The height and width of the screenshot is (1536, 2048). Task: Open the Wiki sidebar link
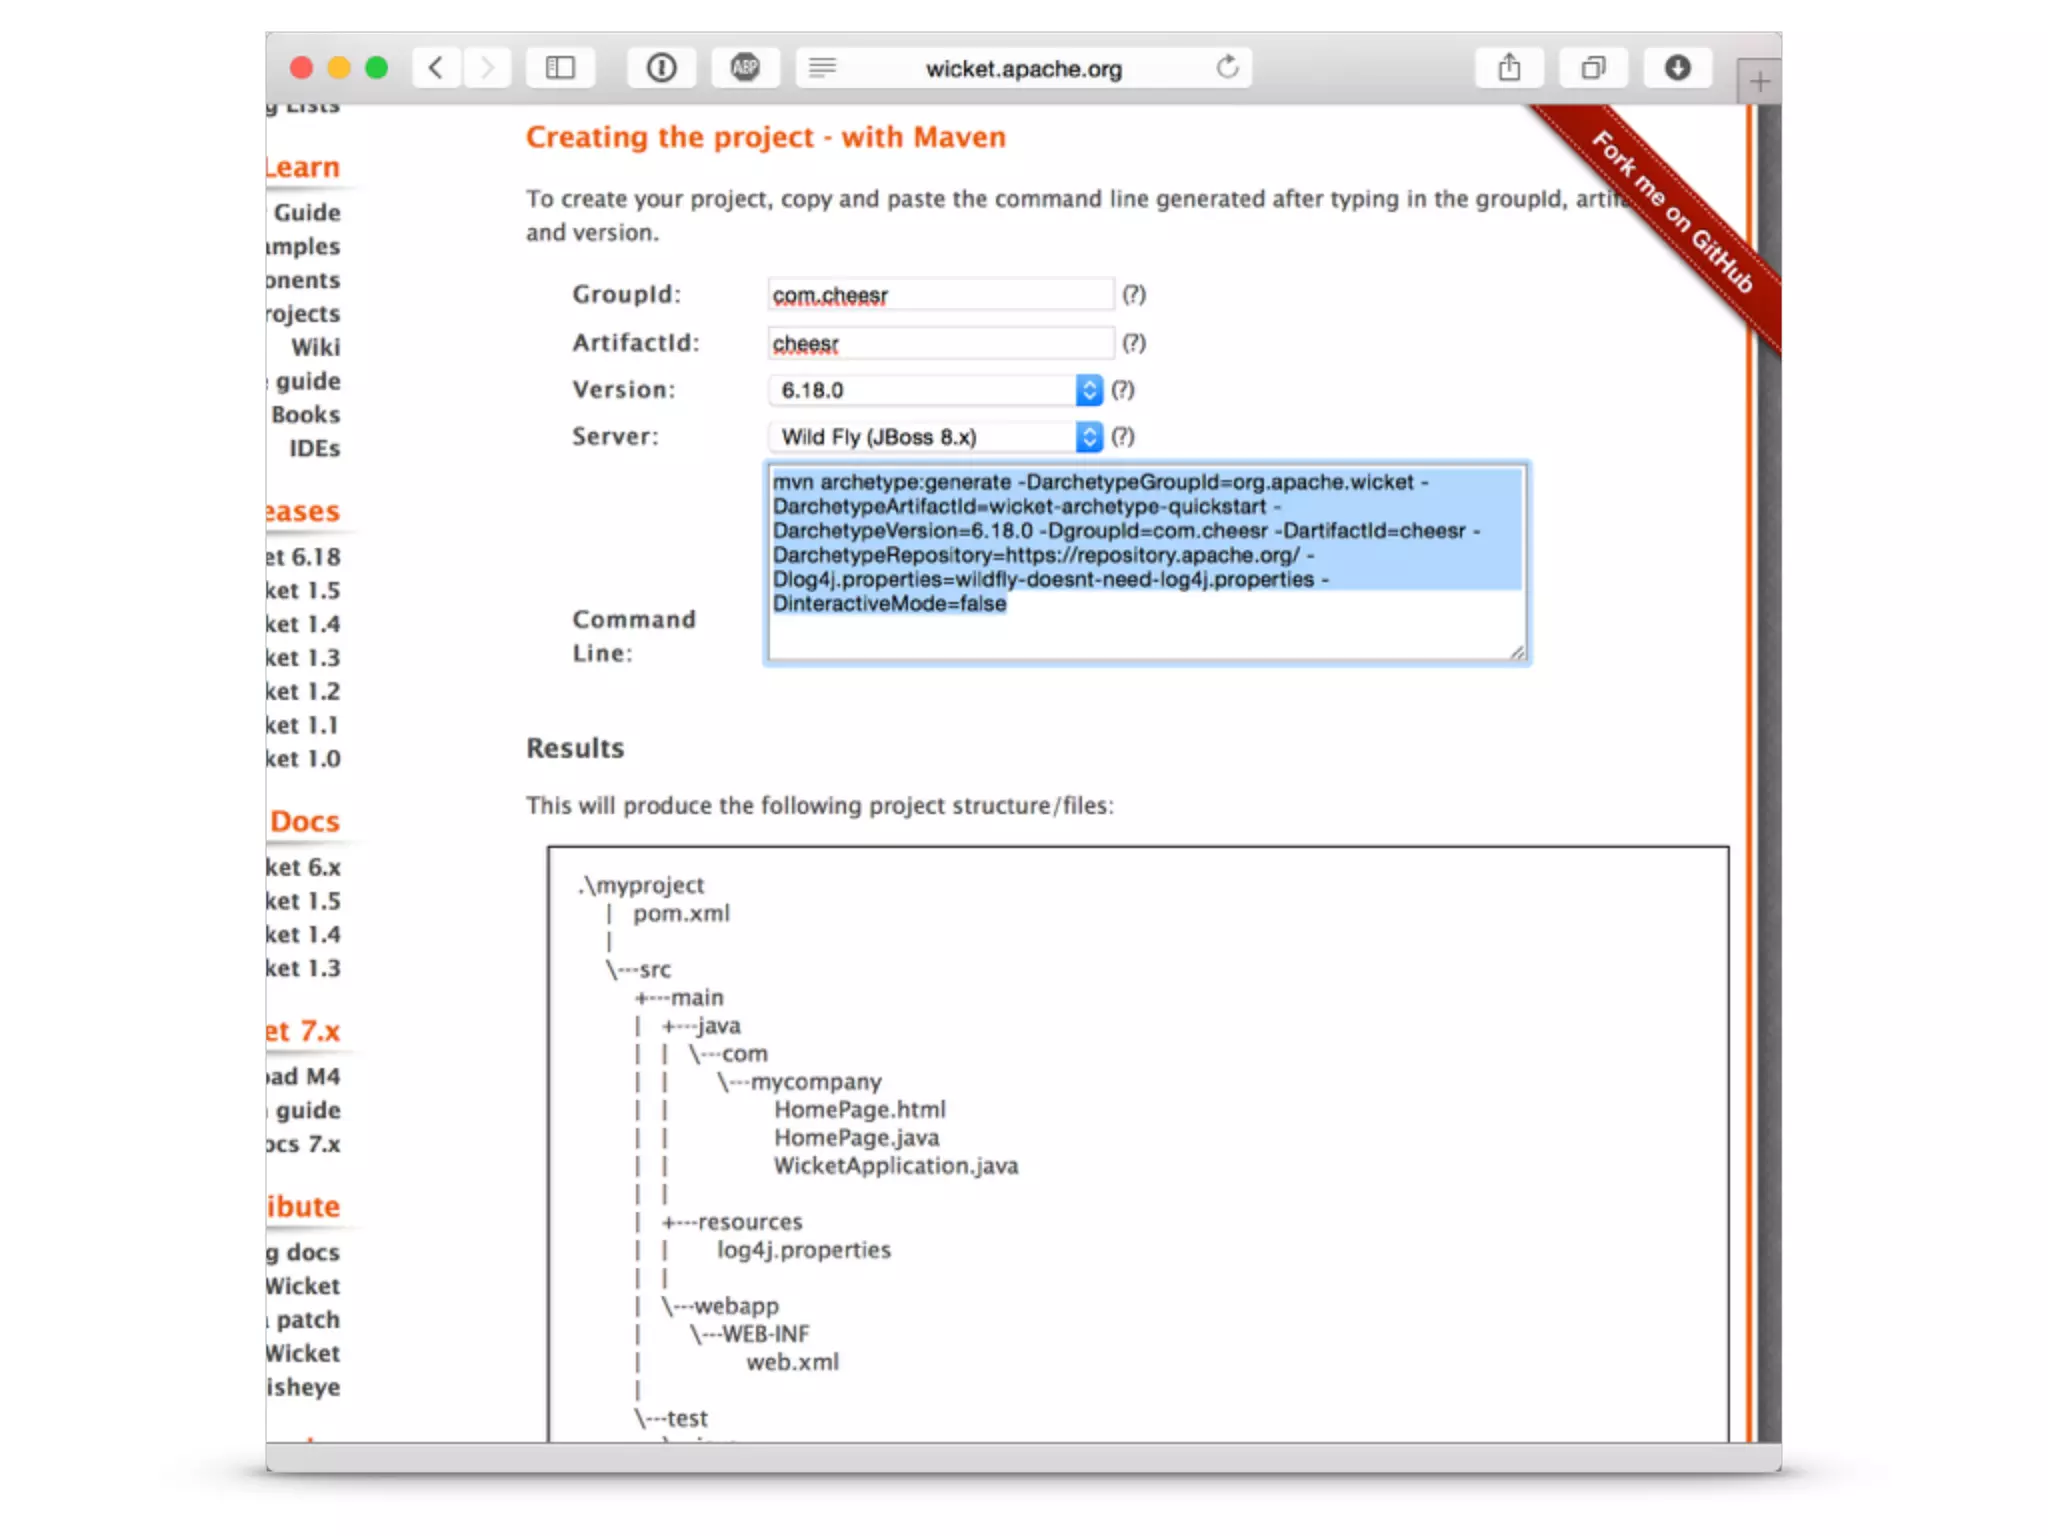(316, 347)
